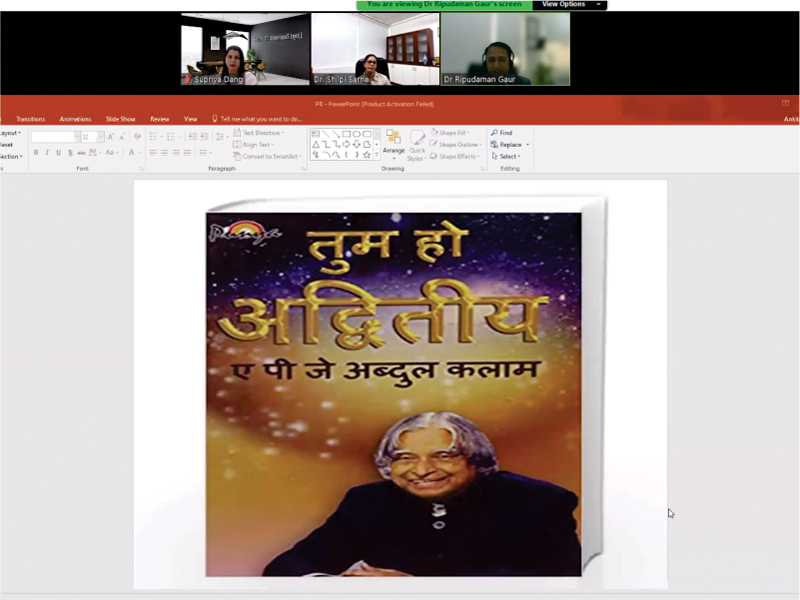Click Ribbon Display Options icon
The width and height of the screenshot is (800, 600).
(785, 103)
